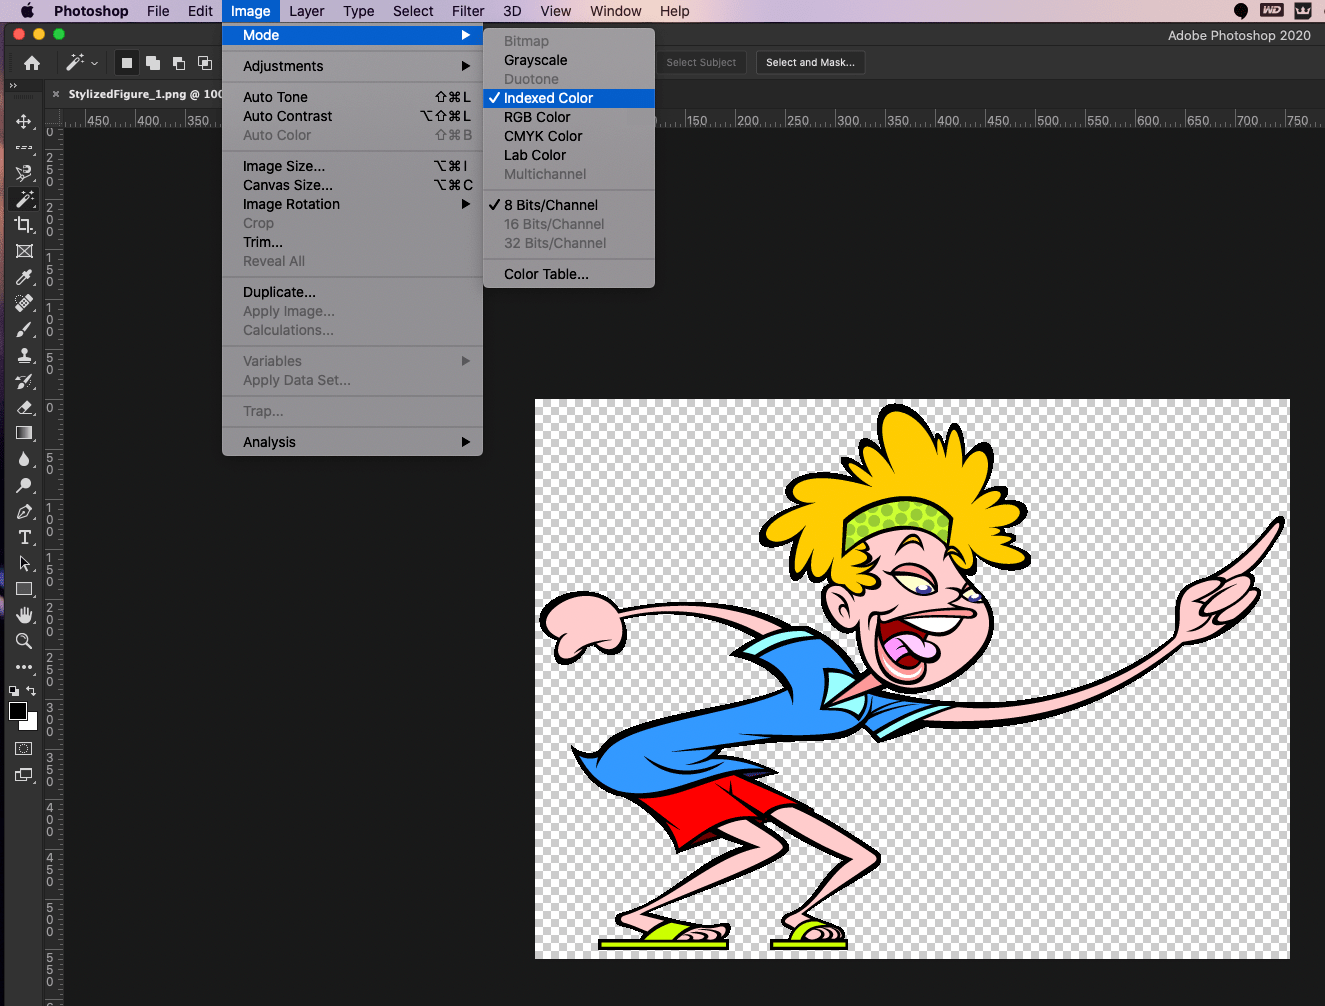This screenshot has height=1006, width=1325.
Task: Click the Select and Mask button
Action: pos(810,62)
